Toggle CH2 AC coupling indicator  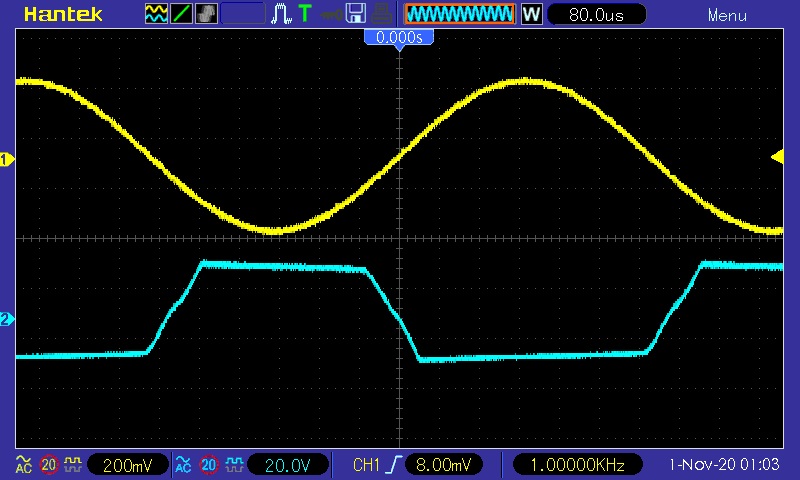[x=183, y=465]
